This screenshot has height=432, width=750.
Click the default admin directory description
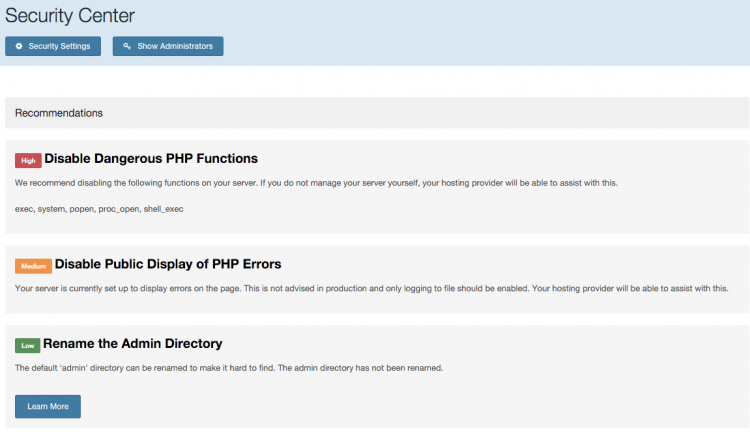coord(229,368)
